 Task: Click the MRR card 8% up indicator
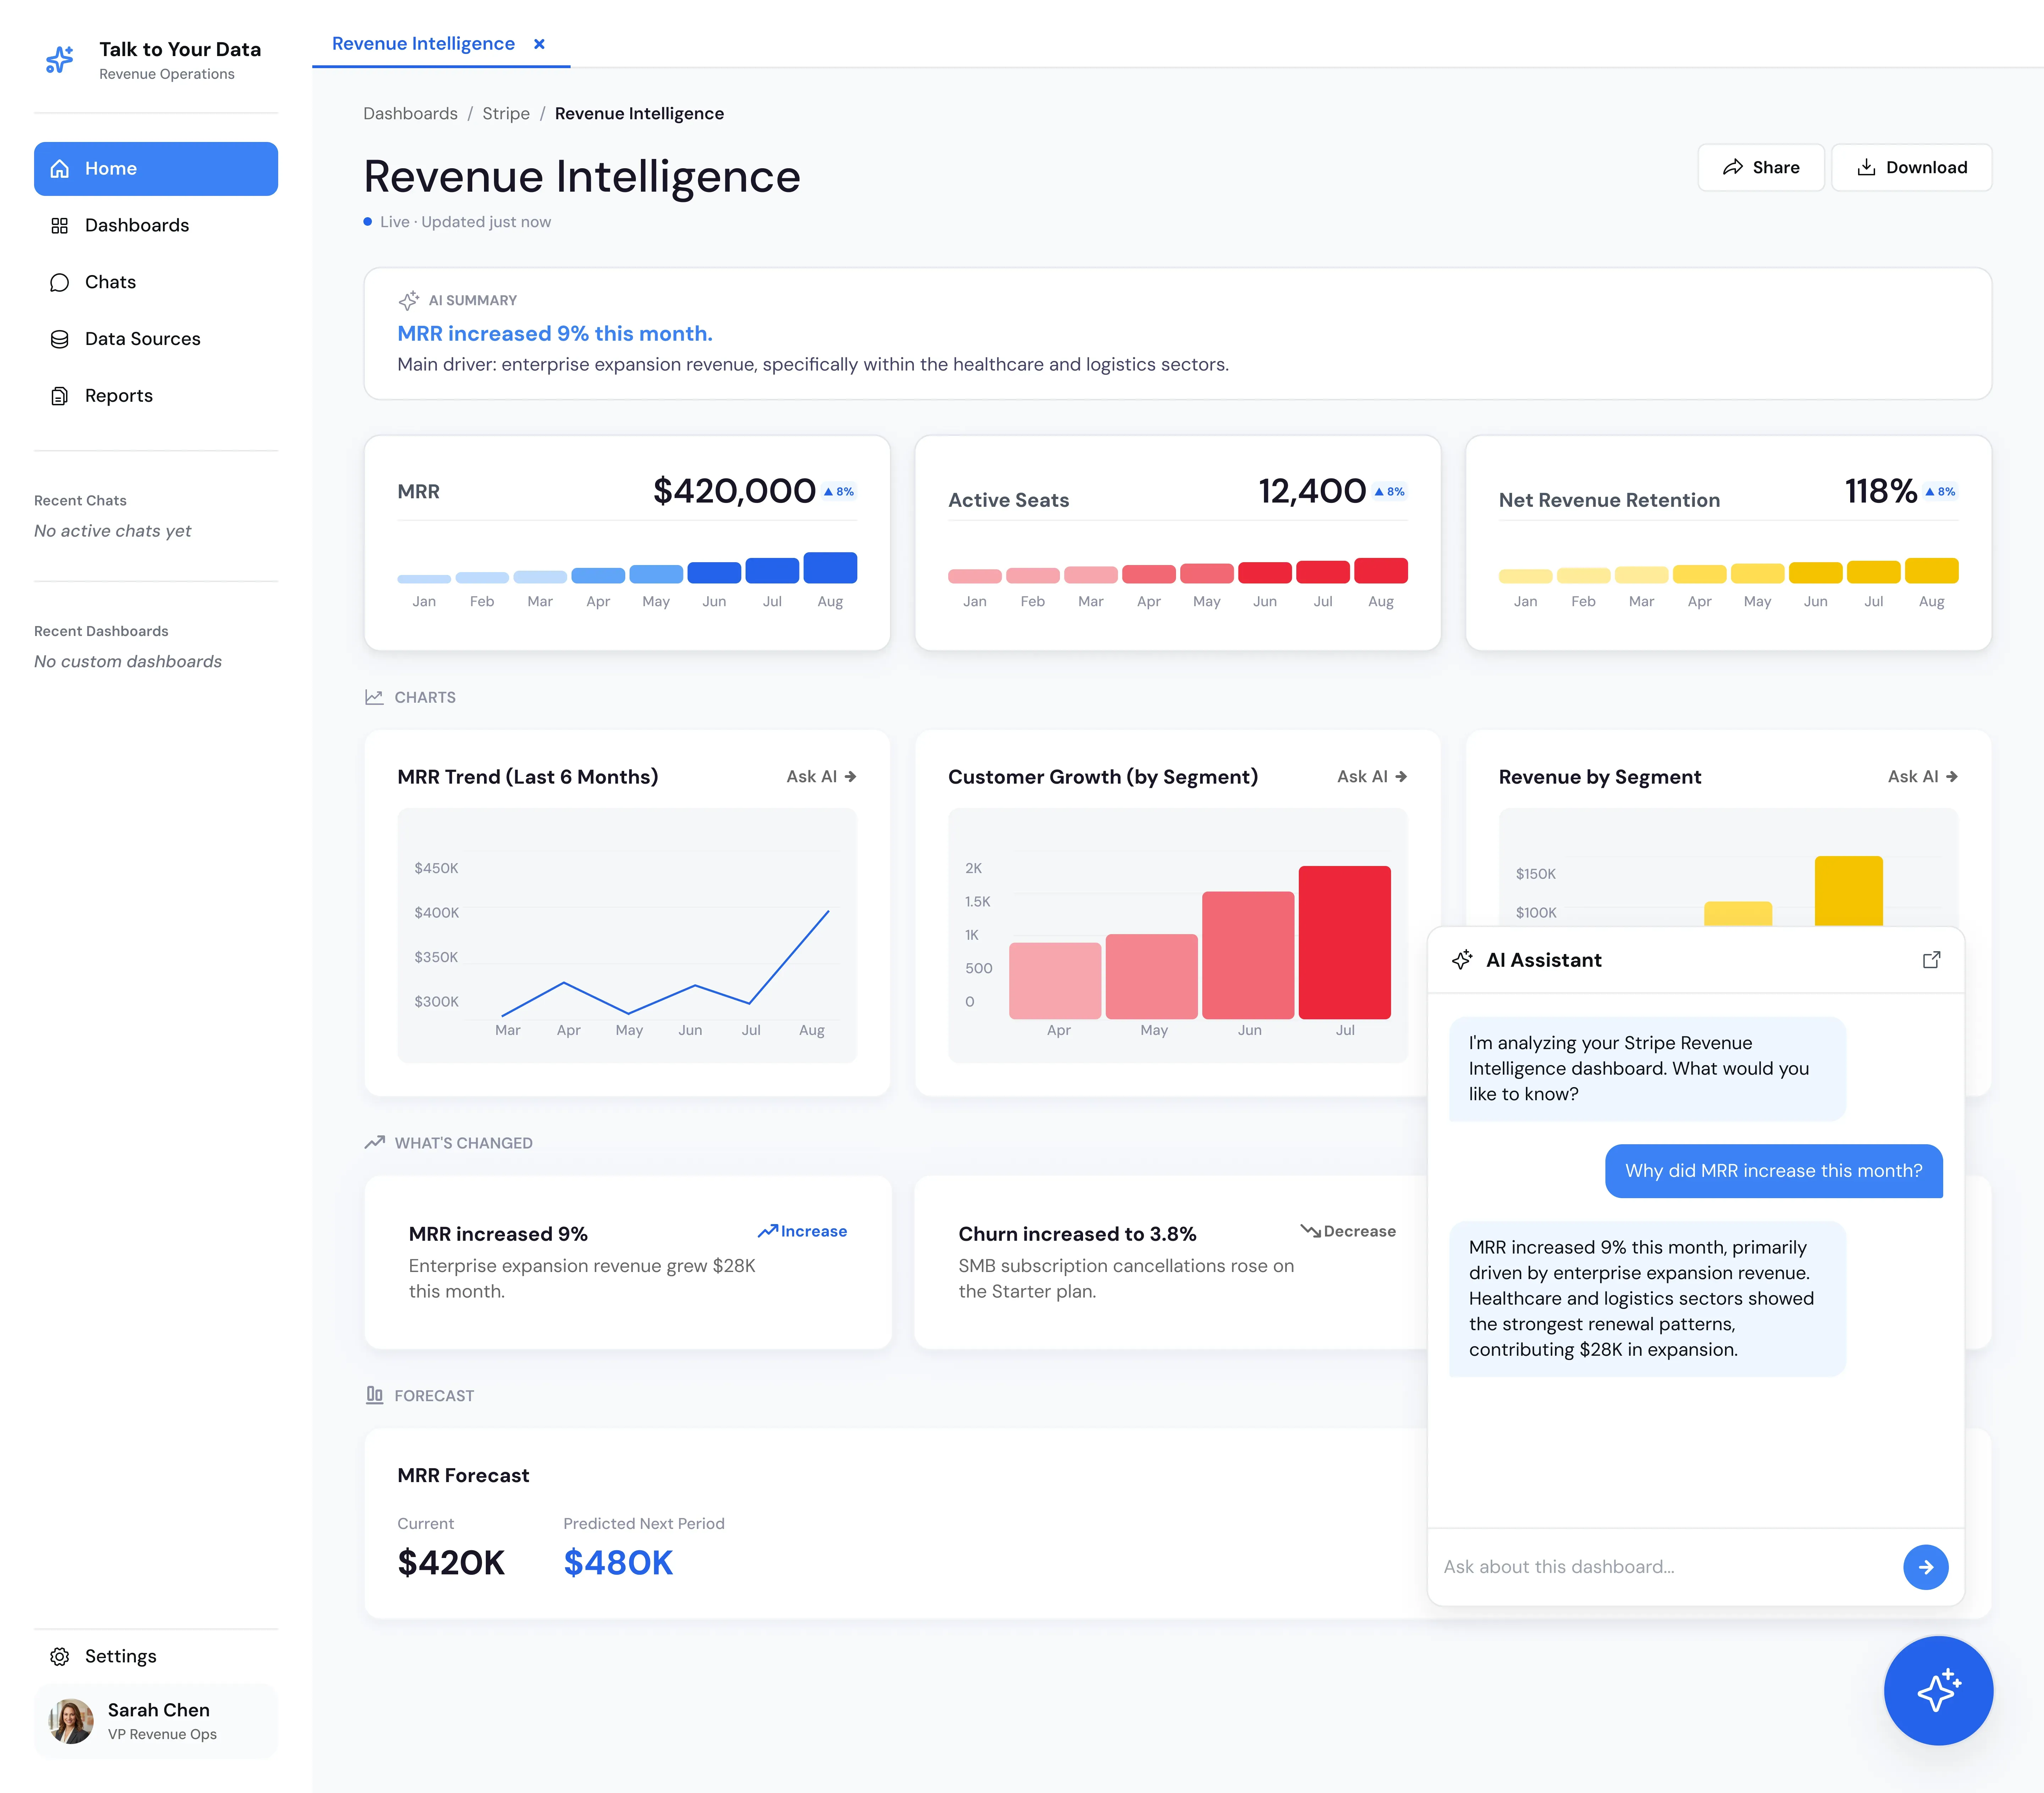[839, 492]
